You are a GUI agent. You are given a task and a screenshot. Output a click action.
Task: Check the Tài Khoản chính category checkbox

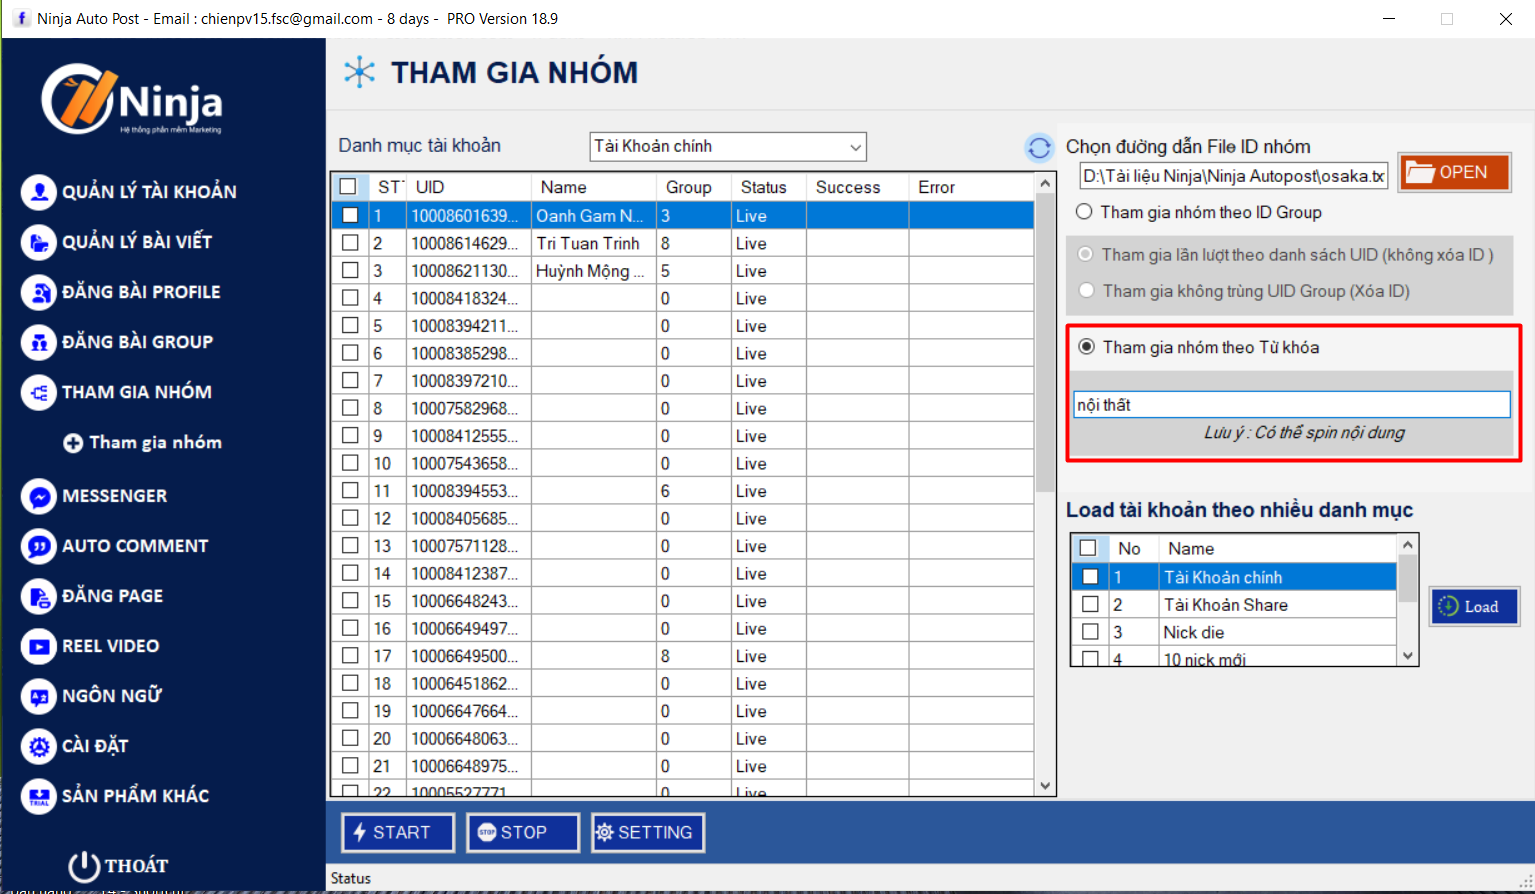1090,577
